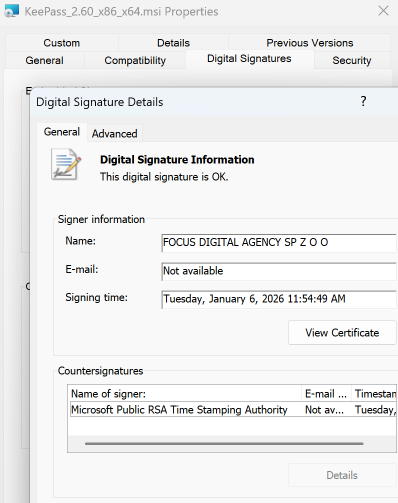Screen dimensions: 398x503
Task: Select the Digital Signatures tab
Action: (249, 59)
